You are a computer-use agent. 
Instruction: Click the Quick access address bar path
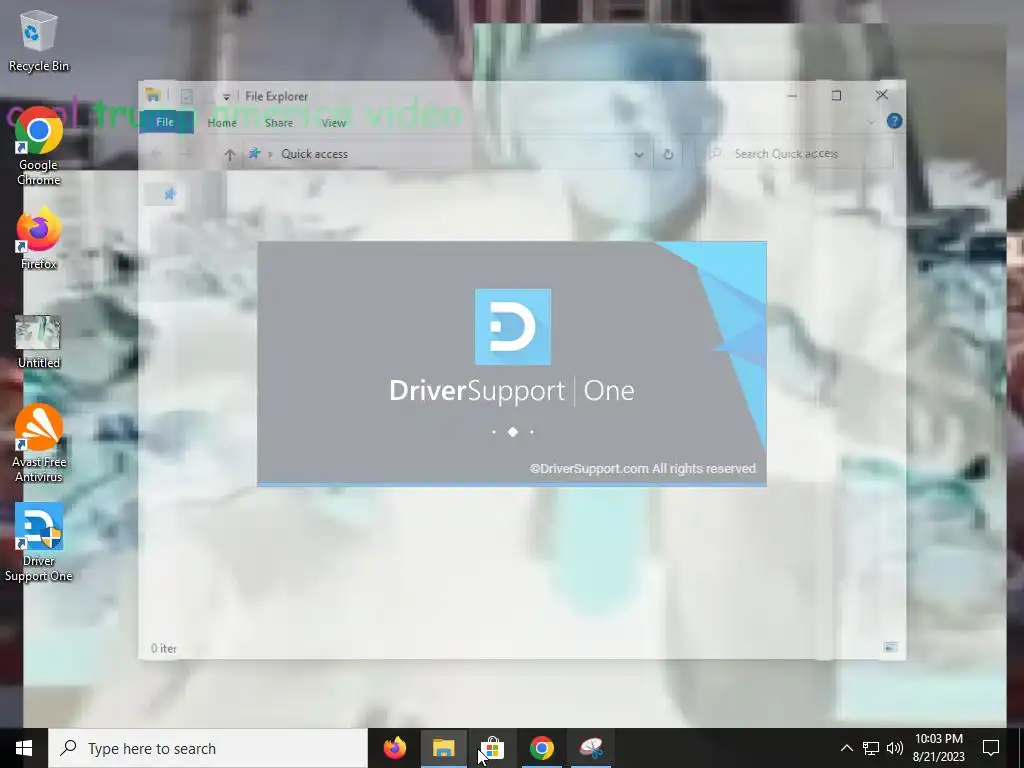pos(314,154)
